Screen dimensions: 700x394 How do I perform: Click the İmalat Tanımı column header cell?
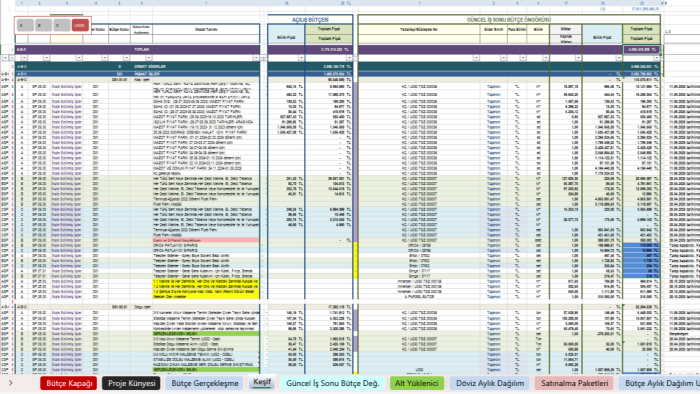(x=206, y=29)
